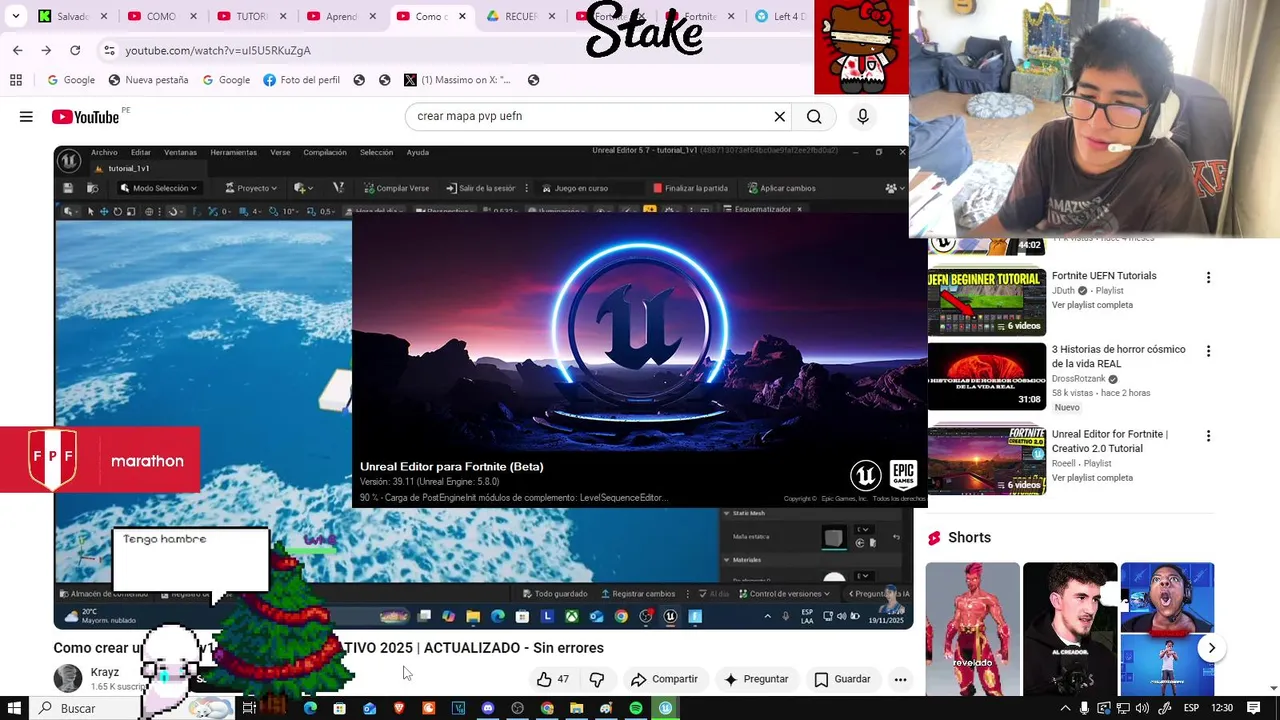Open the Compilación menu in the video's editor
Image resolution: width=1280 pixels, height=720 pixels.
point(325,153)
